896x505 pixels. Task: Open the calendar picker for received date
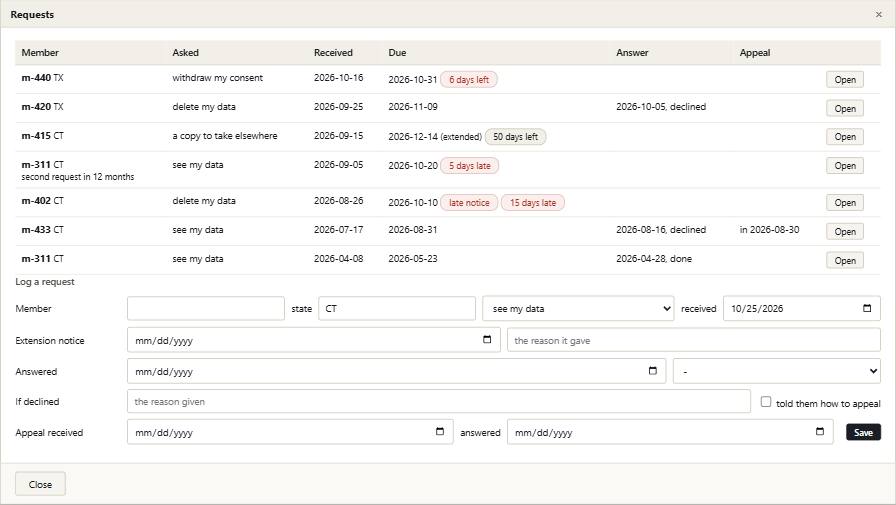(867, 308)
